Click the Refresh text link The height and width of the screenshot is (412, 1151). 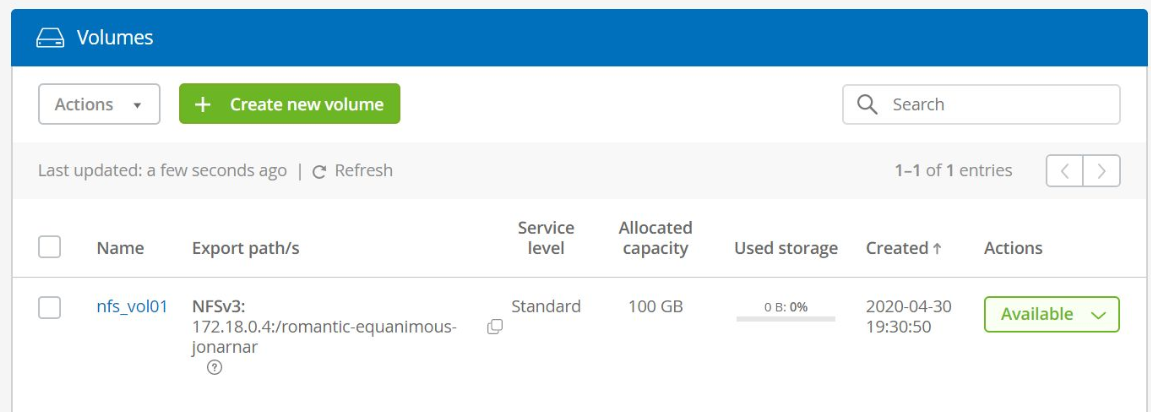click(363, 170)
